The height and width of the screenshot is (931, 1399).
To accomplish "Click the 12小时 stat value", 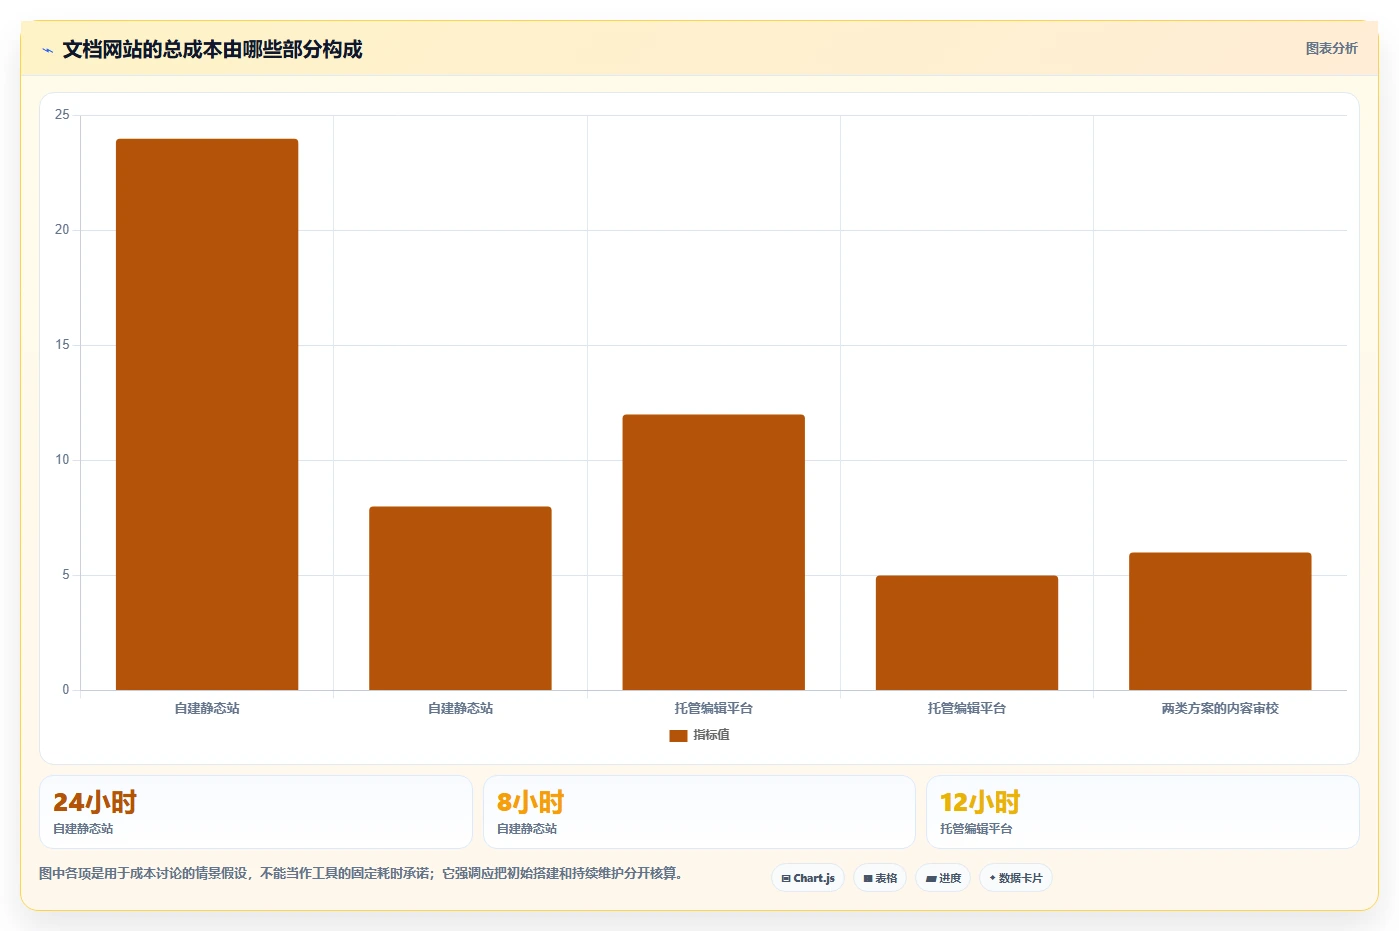I will pyautogui.click(x=980, y=802).
